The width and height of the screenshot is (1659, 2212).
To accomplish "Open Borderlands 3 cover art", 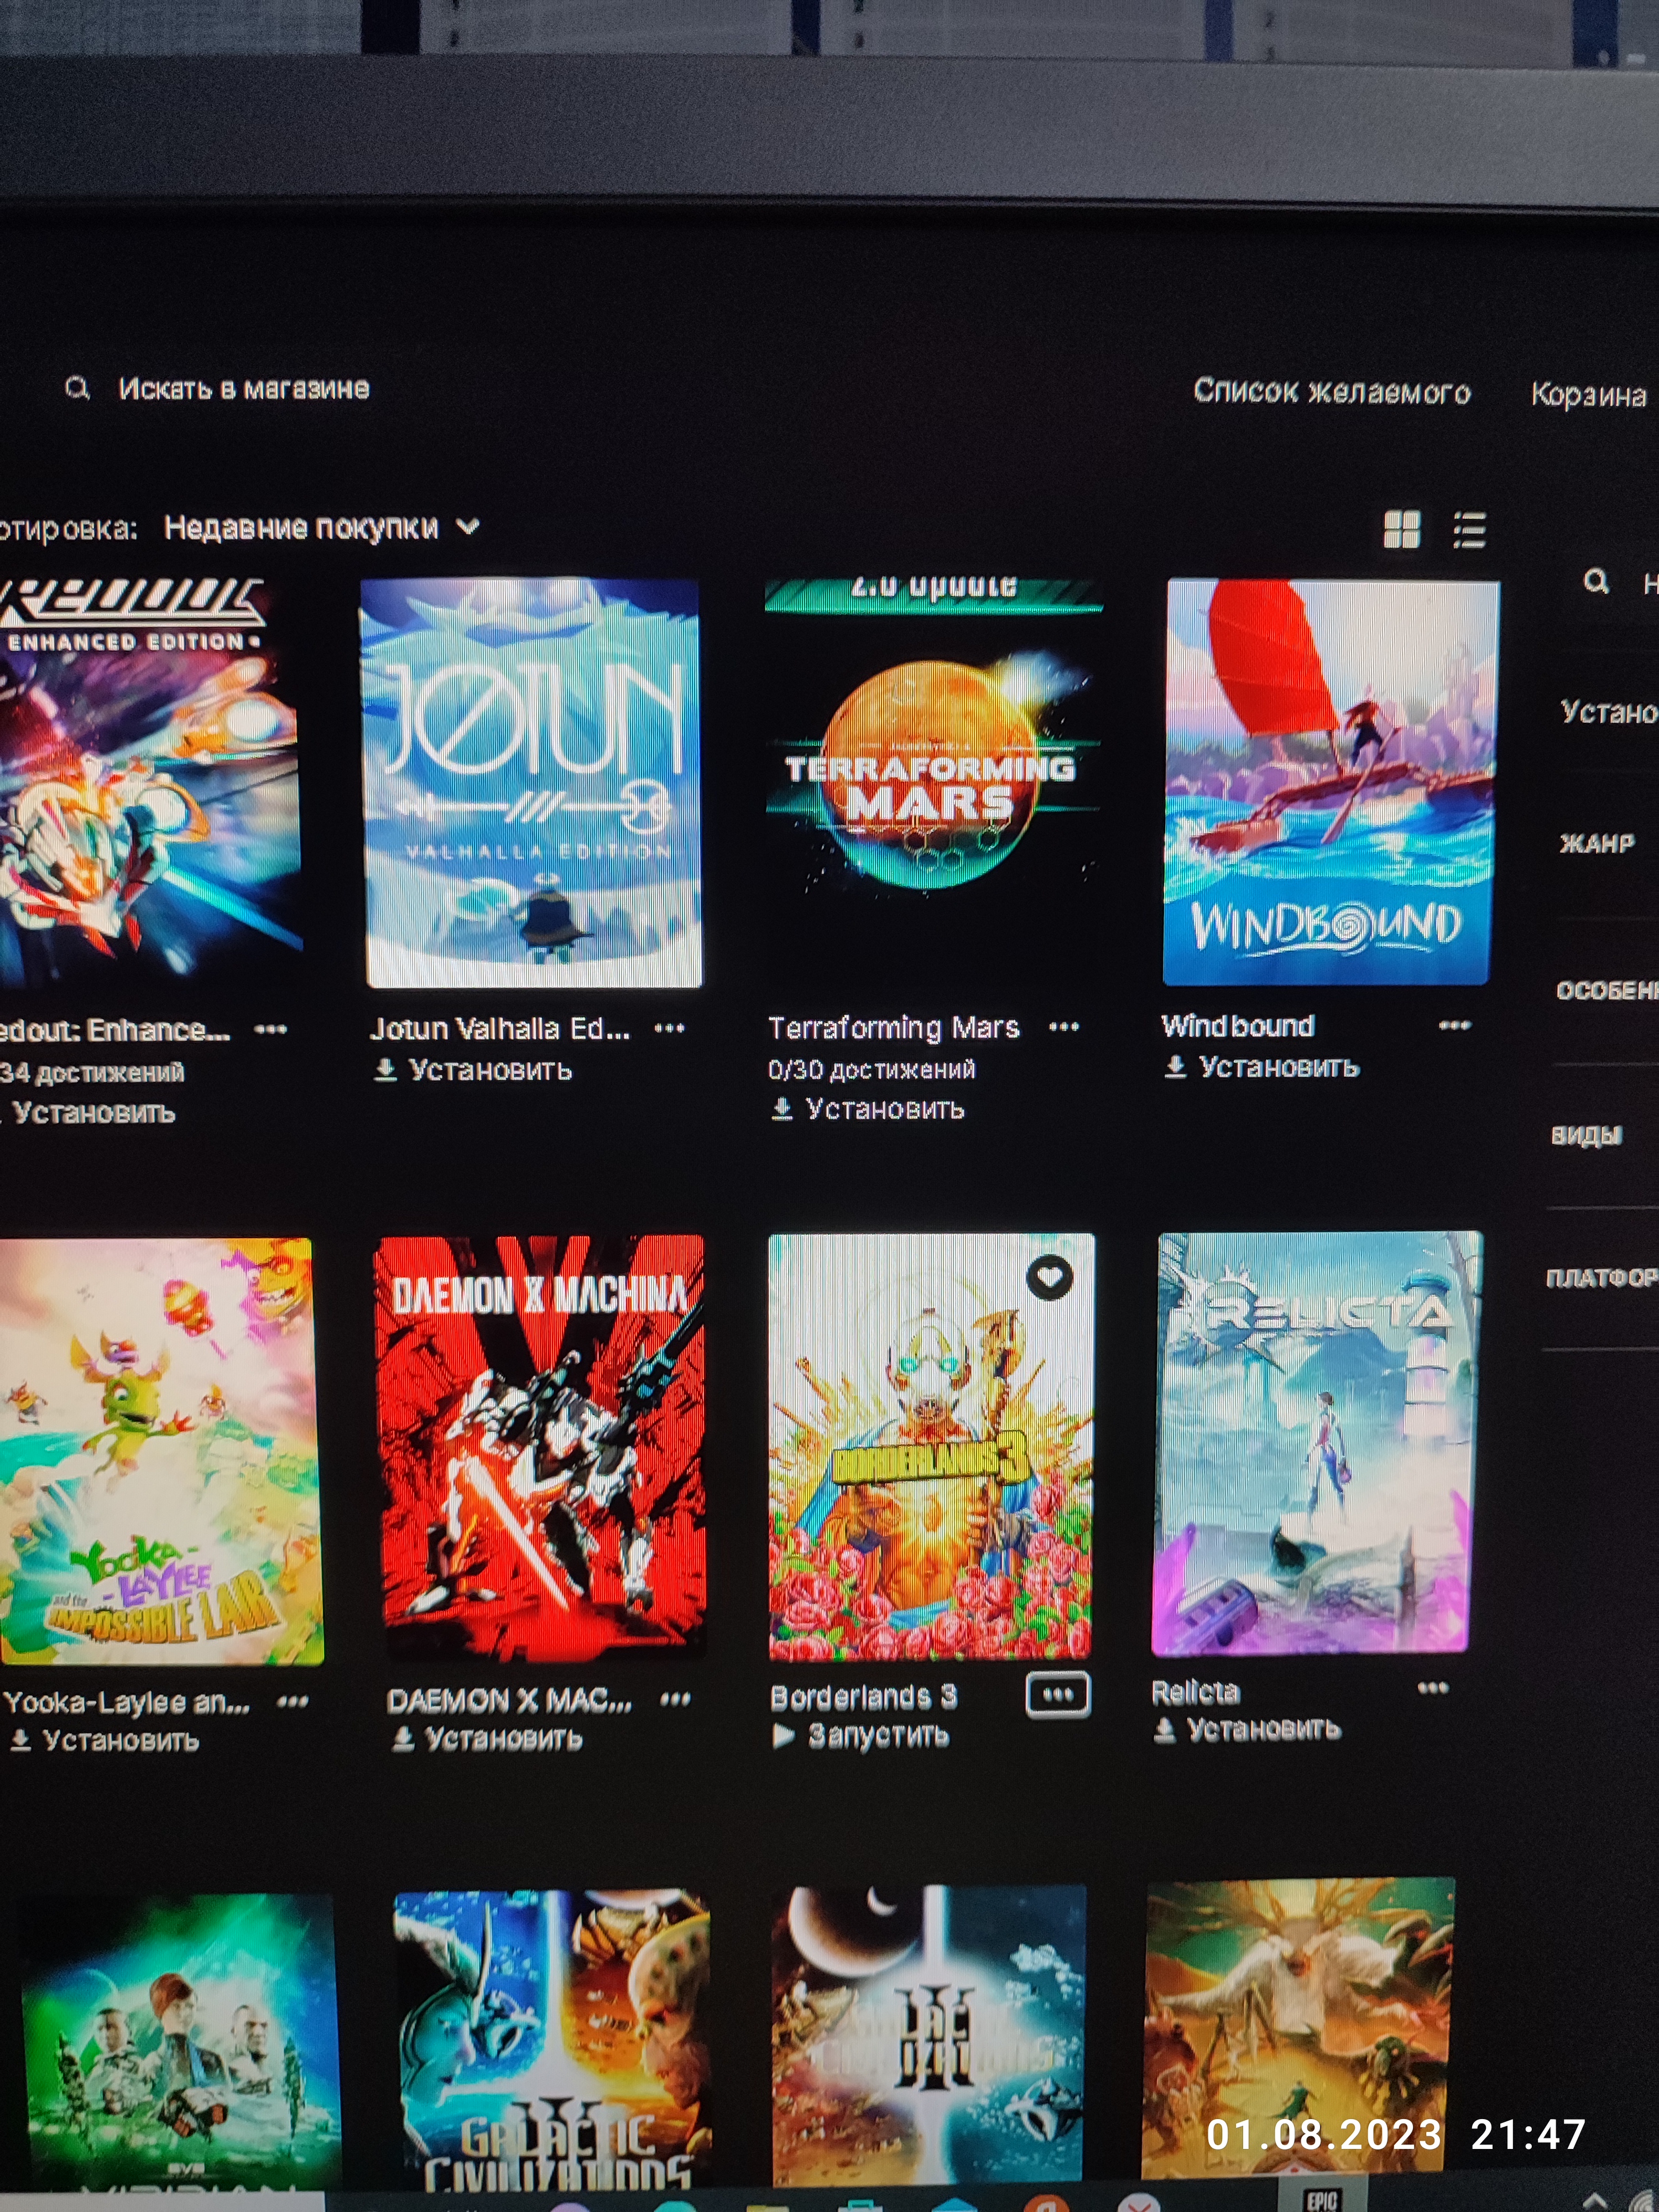I will point(930,1447).
